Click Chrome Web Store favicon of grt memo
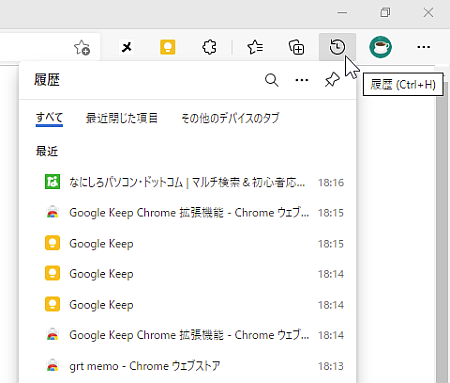This screenshot has height=383, width=450. pyautogui.click(x=52, y=366)
